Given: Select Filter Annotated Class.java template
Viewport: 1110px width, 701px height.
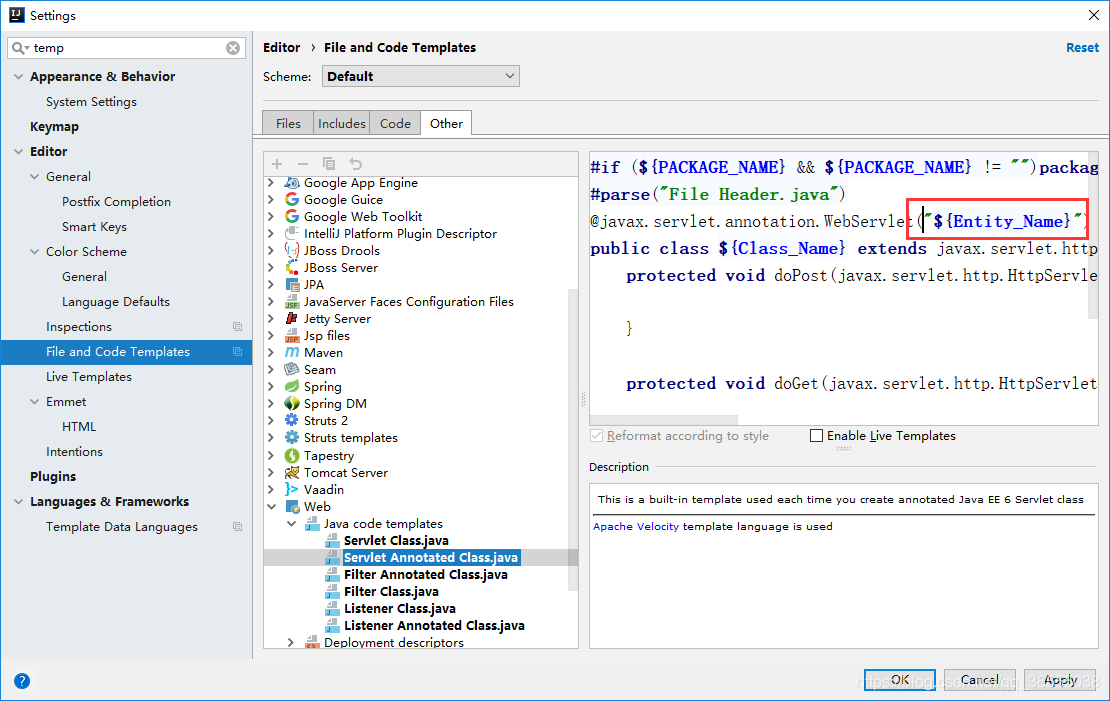Looking at the screenshot, I should point(425,574).
